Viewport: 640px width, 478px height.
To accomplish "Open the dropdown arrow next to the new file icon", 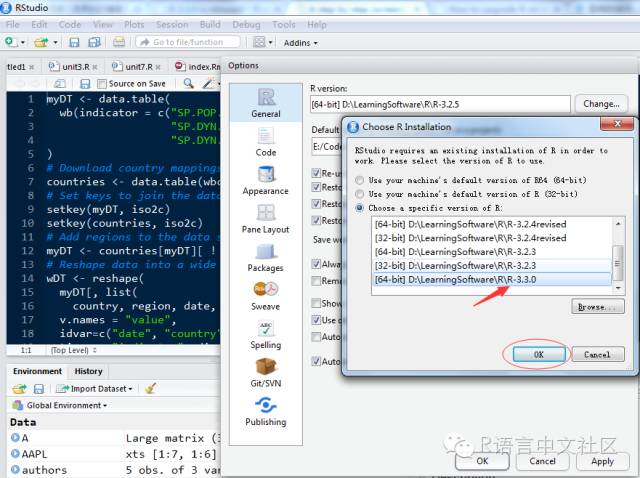I will (x=23, y=42).
